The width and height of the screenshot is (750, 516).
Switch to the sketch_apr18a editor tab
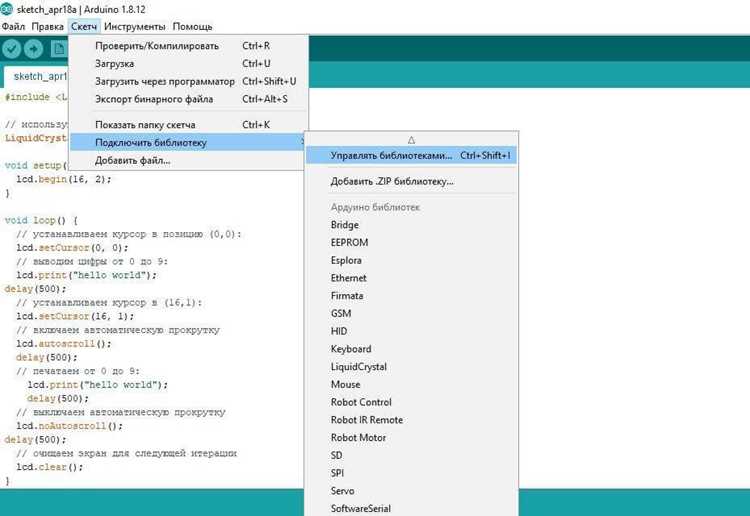point(36,77)
